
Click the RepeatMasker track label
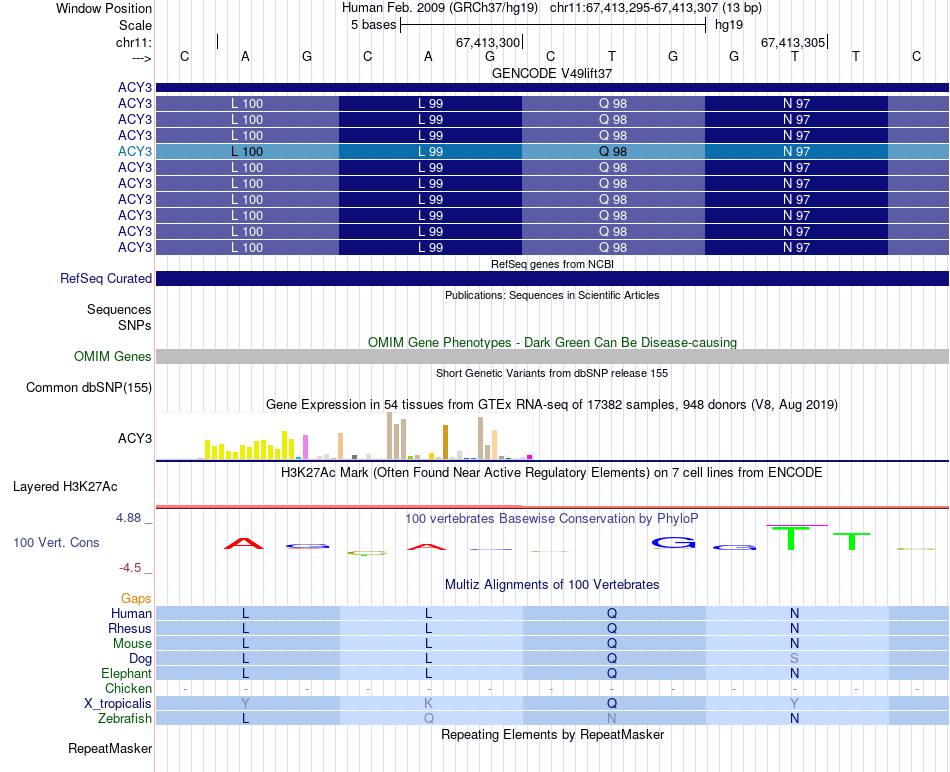(110, 749)
